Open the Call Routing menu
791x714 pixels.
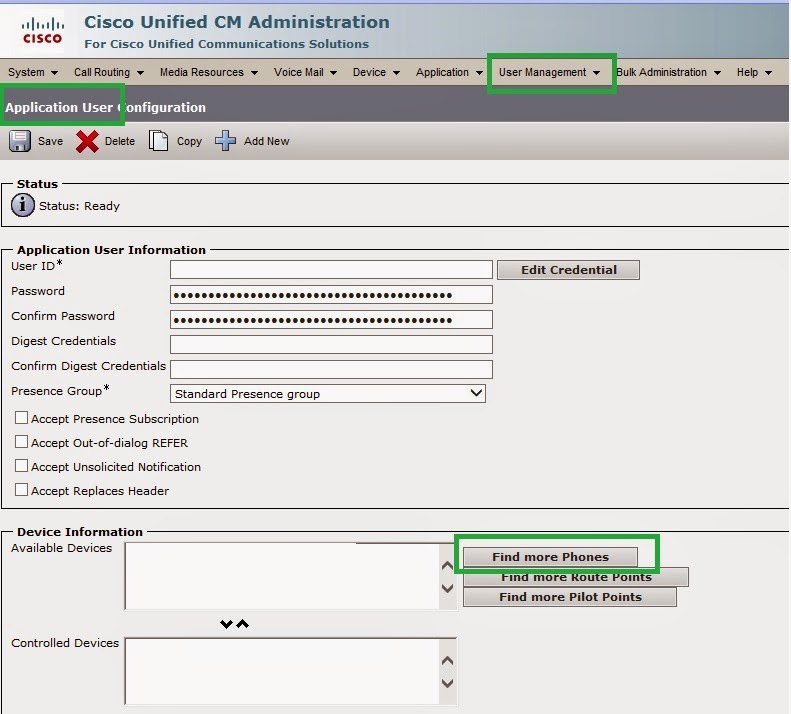[108, 72]
